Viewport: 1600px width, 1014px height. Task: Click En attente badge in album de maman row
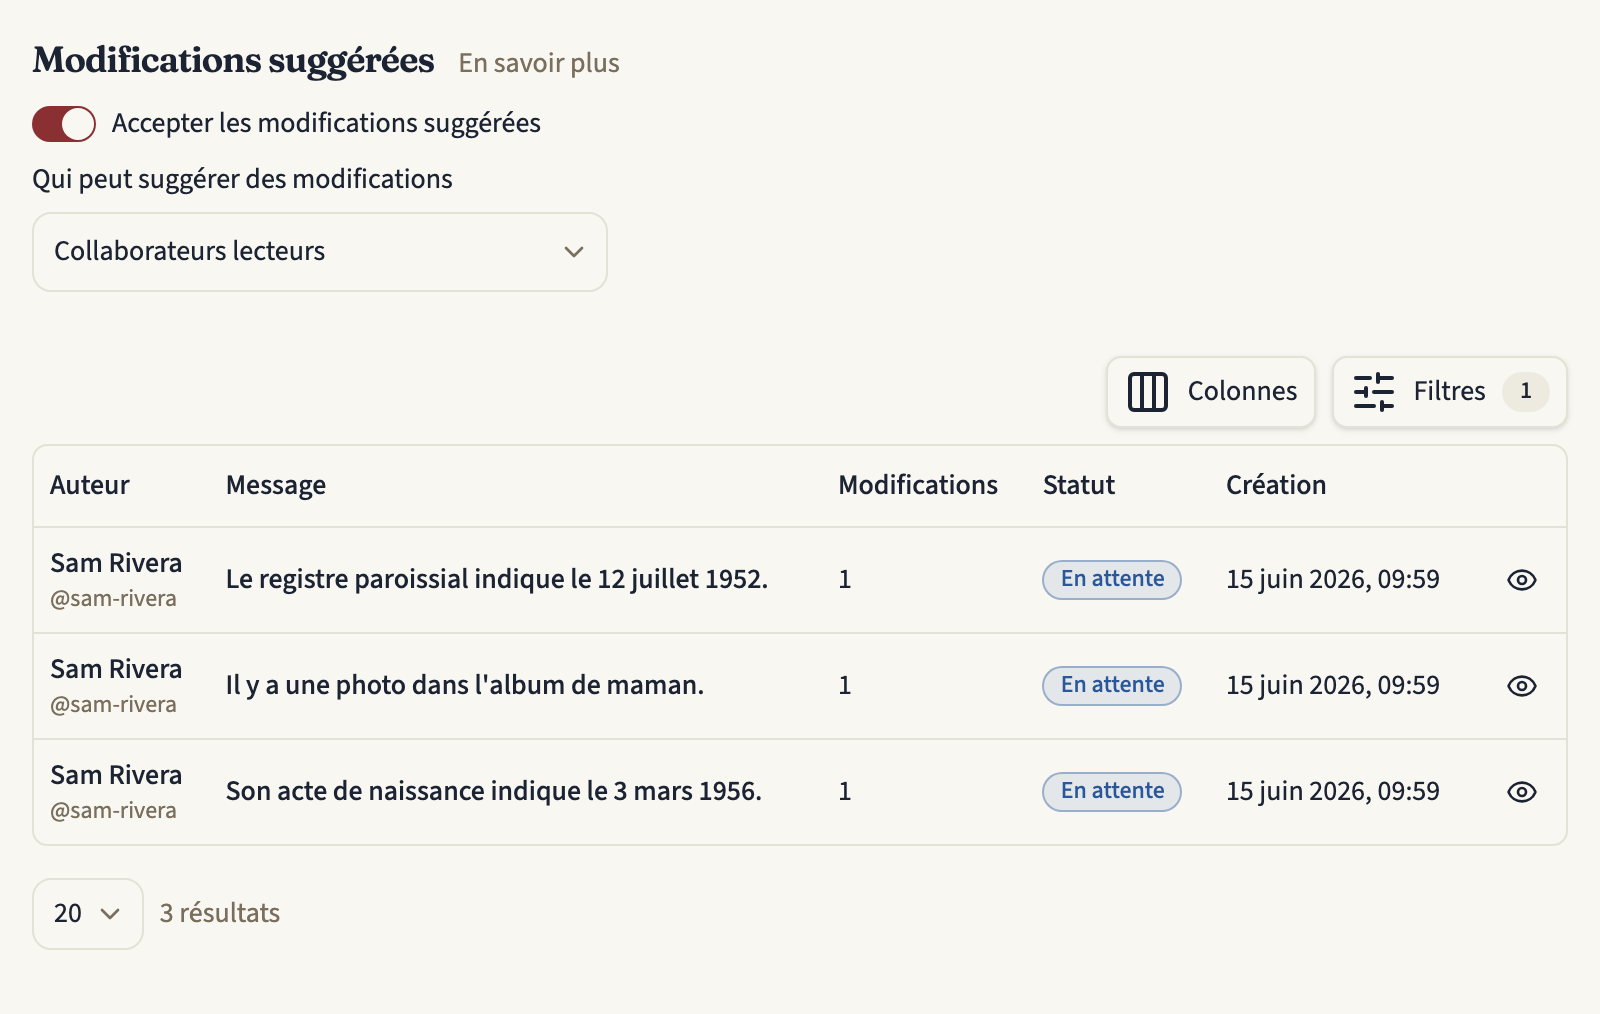(1112, 686)
